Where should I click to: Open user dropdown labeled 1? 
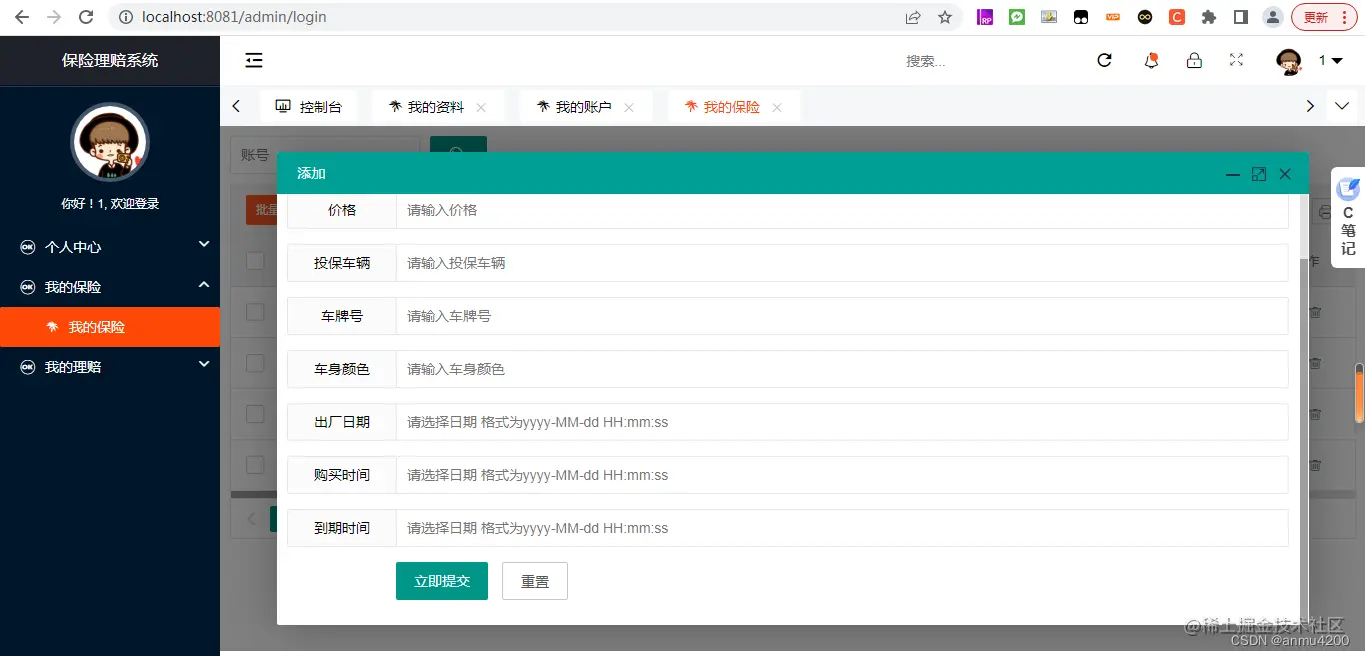coord(1330,61)
